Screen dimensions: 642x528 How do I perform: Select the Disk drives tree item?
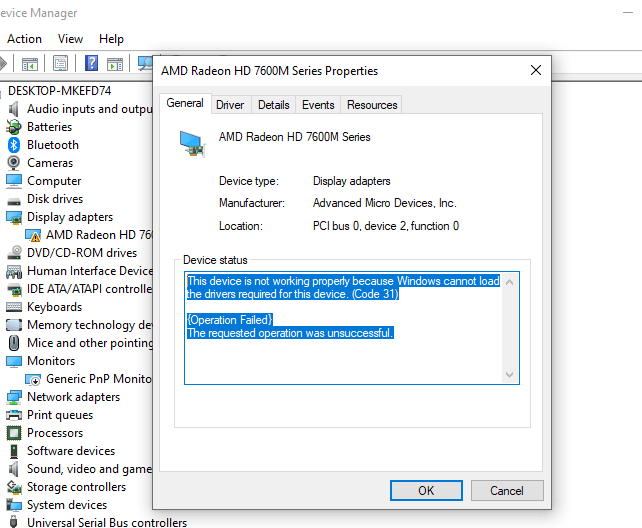tap(55, 199)
